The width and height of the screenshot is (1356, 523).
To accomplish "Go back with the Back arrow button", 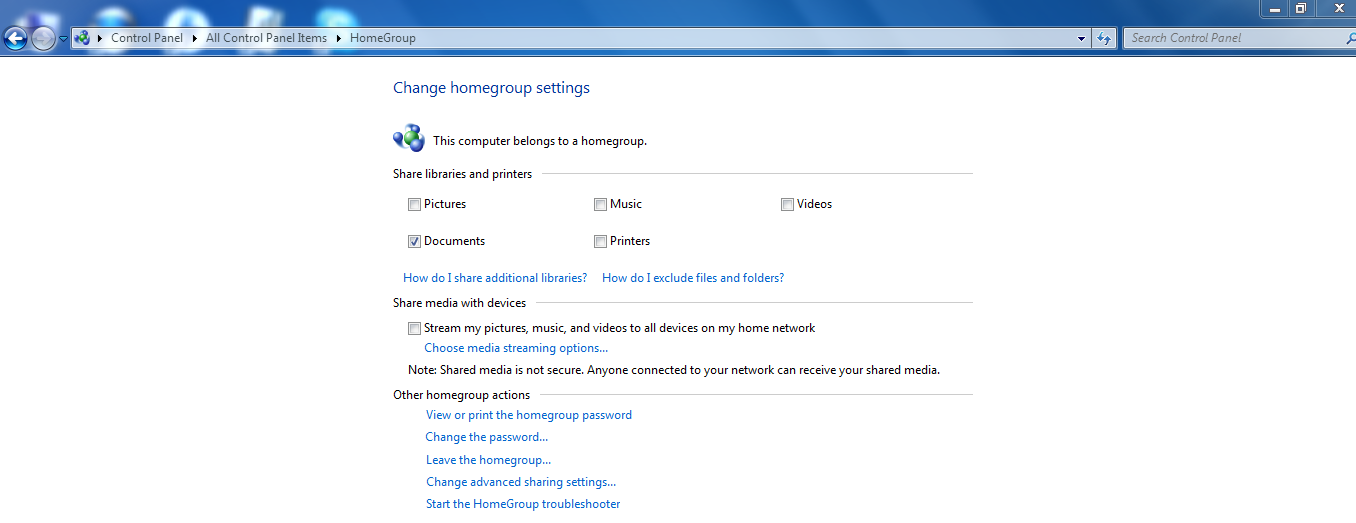I will point(15,39).
